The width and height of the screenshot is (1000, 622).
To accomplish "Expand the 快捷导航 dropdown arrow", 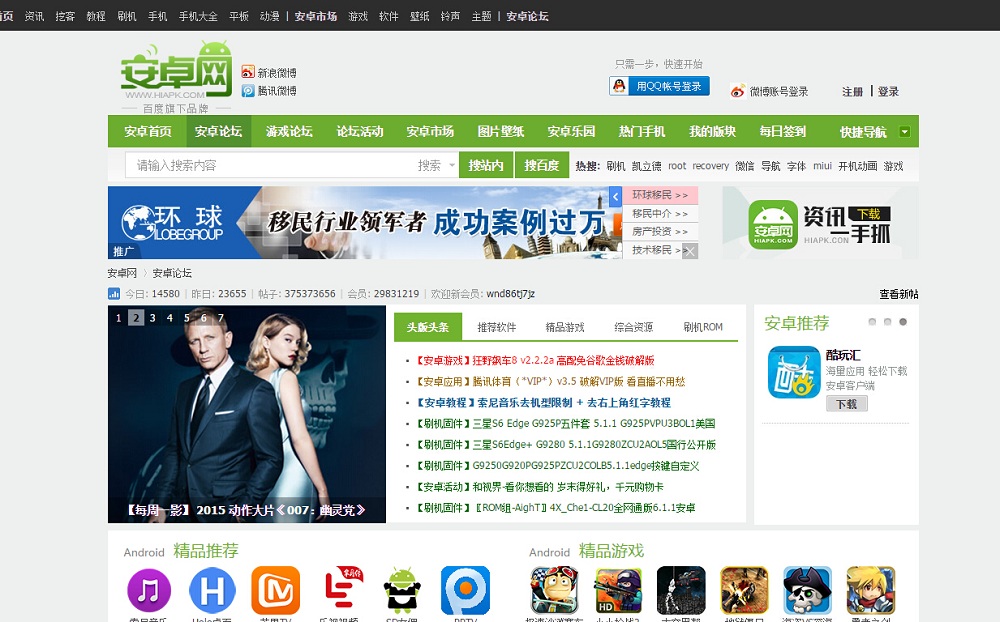I will [x=904, y=132].
